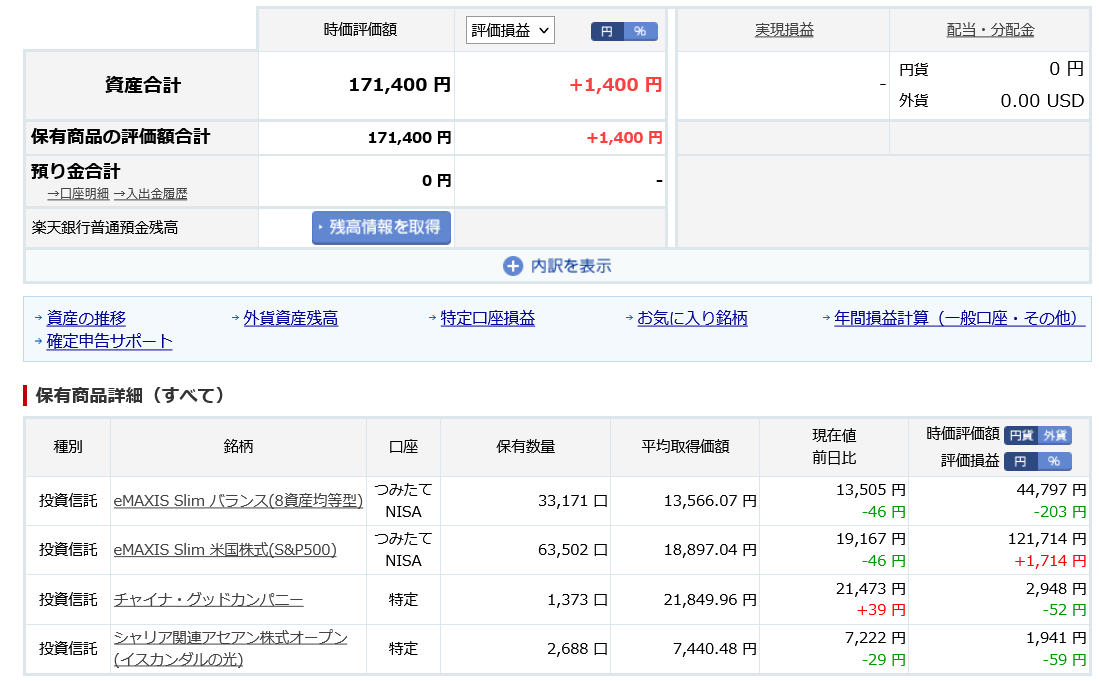Screen dimensions: 1099x681
Task: Open 年間損益計算（一般口座・その他） link
Action: [959, 318]
